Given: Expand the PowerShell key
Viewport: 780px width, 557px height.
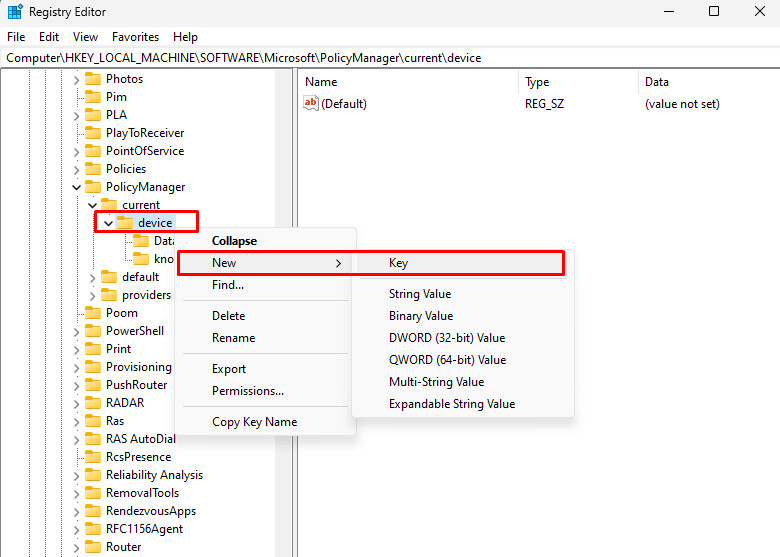Looking at the screenshot, I should coord(76,332).
